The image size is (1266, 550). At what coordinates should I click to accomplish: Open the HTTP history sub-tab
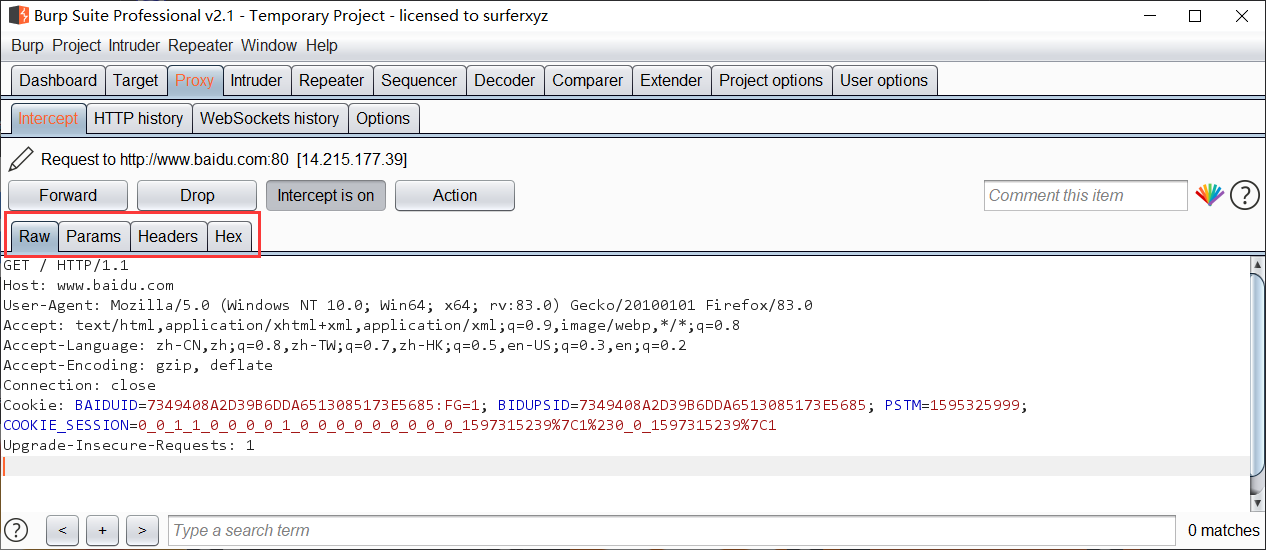(138, 118)
